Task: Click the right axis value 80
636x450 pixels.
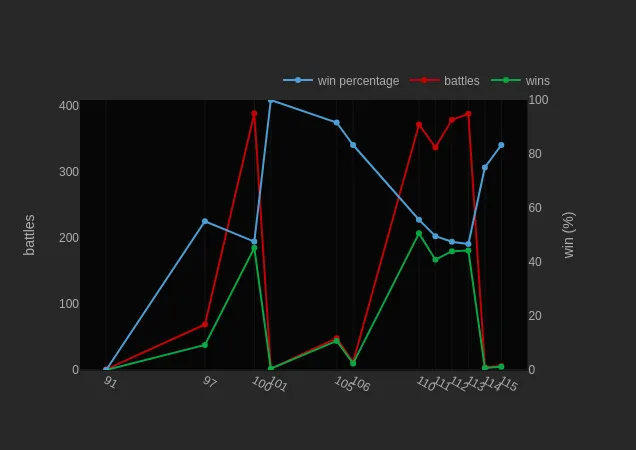Action: [x=535, y=154]
